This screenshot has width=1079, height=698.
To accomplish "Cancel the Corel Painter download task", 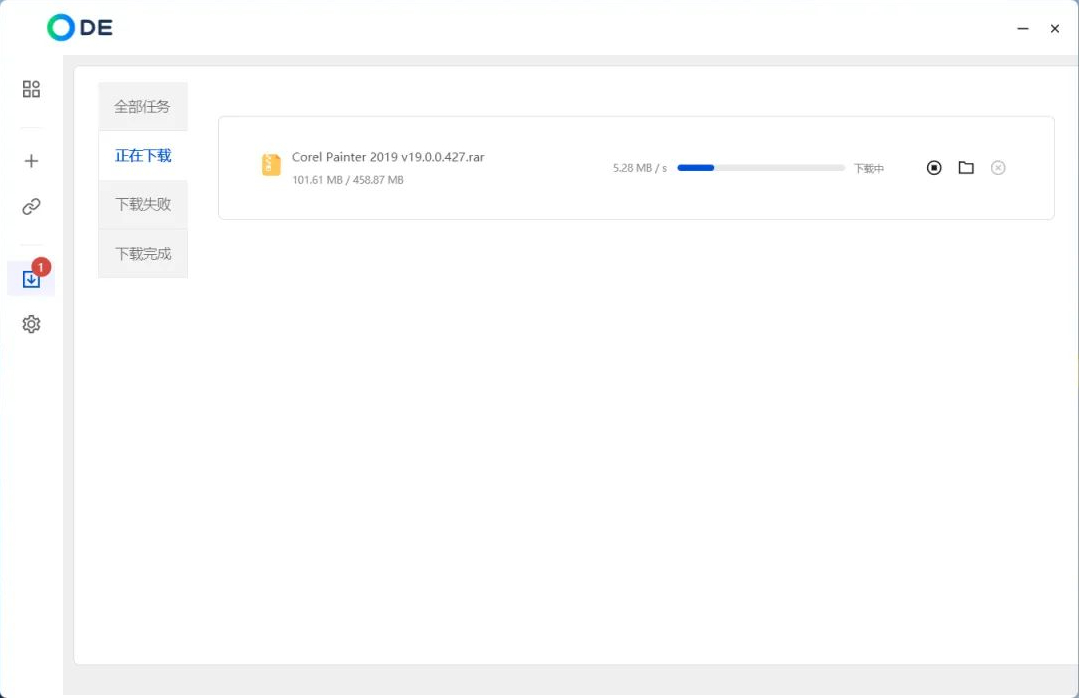I will pyautogui.click(x=998, y=167).
